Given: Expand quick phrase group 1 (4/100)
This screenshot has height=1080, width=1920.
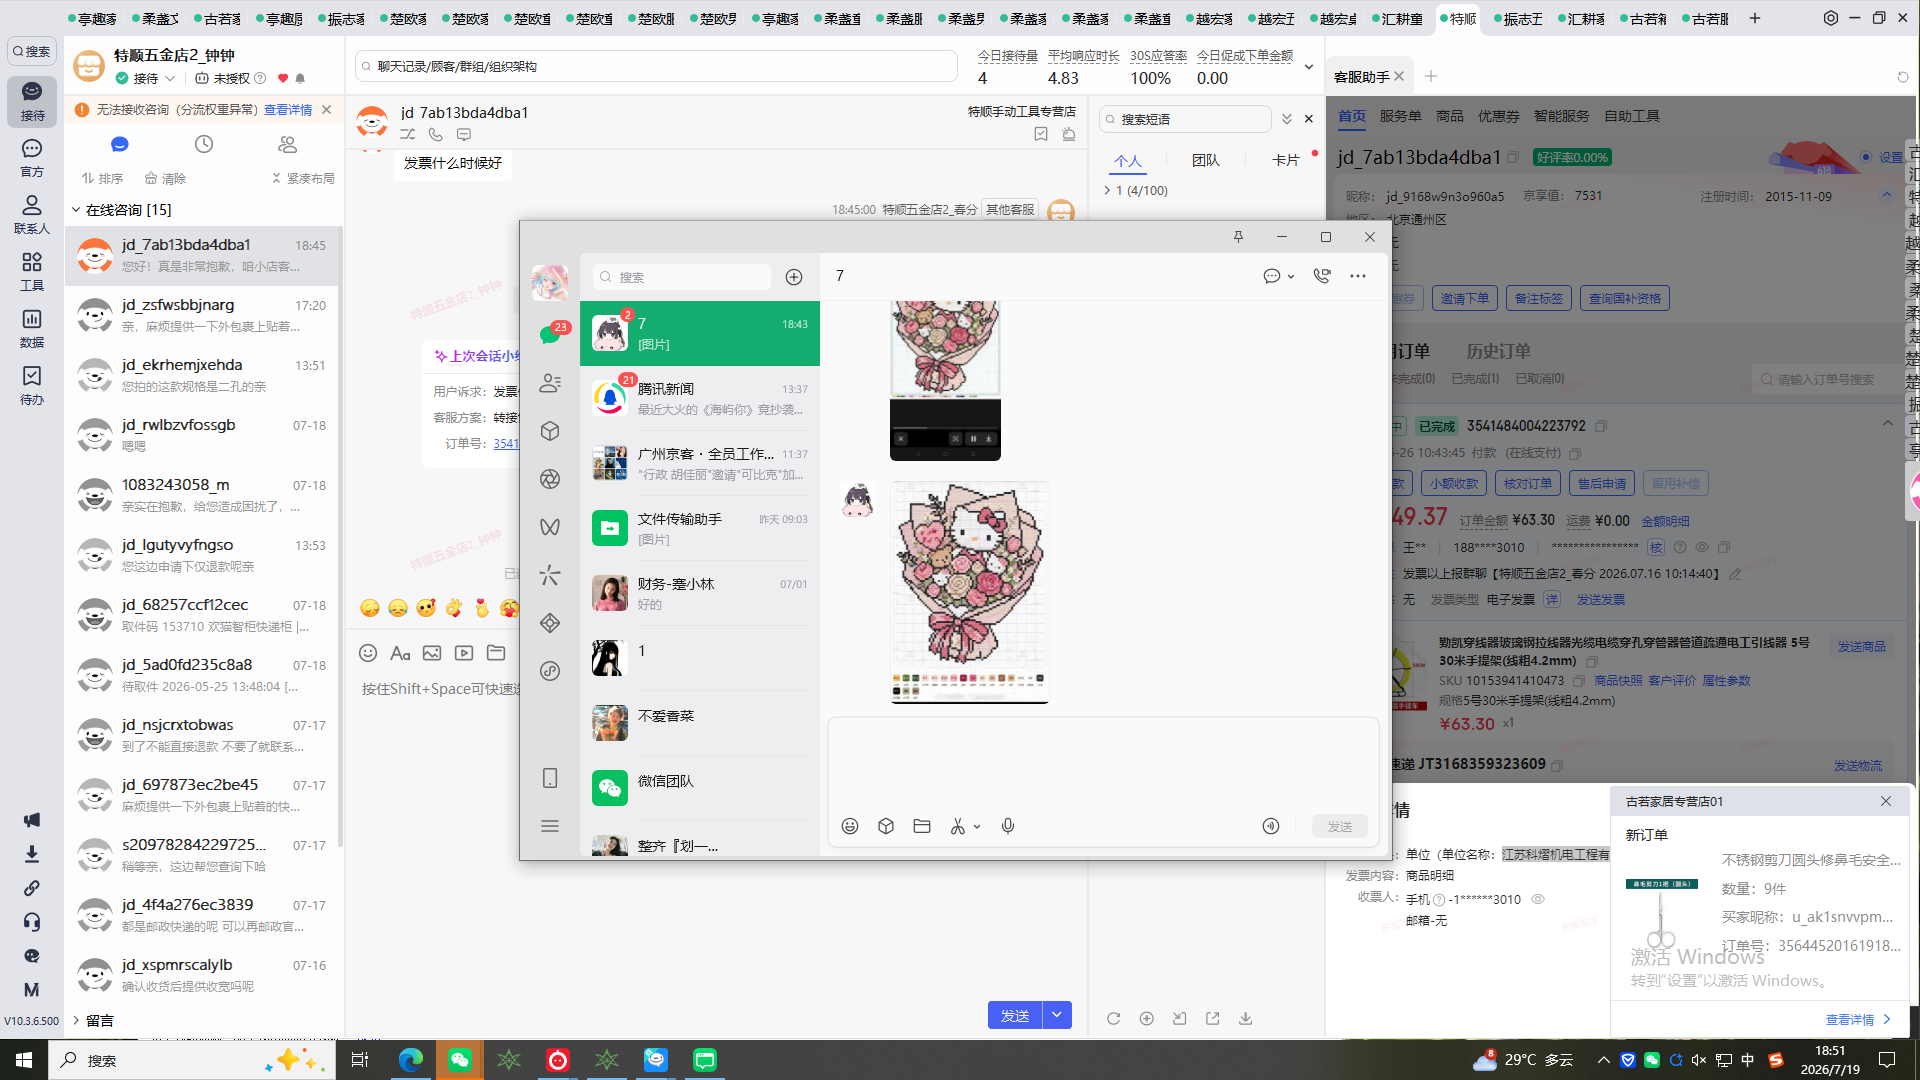Looking at the screenshot, I should tap(1107, 190).
